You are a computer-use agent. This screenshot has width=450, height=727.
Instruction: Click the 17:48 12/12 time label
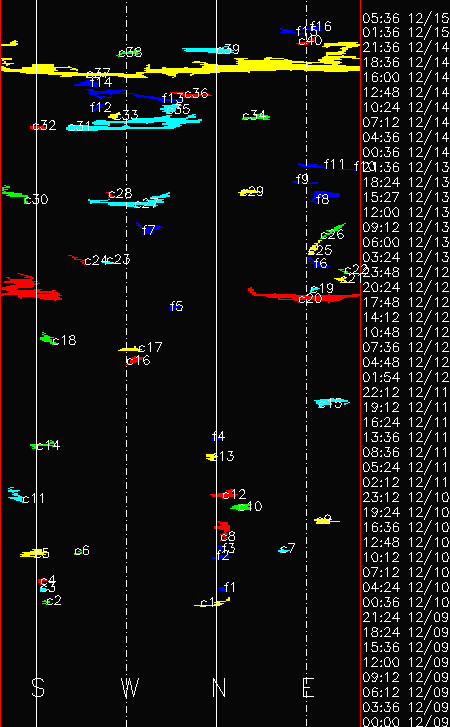coord(406,302)
